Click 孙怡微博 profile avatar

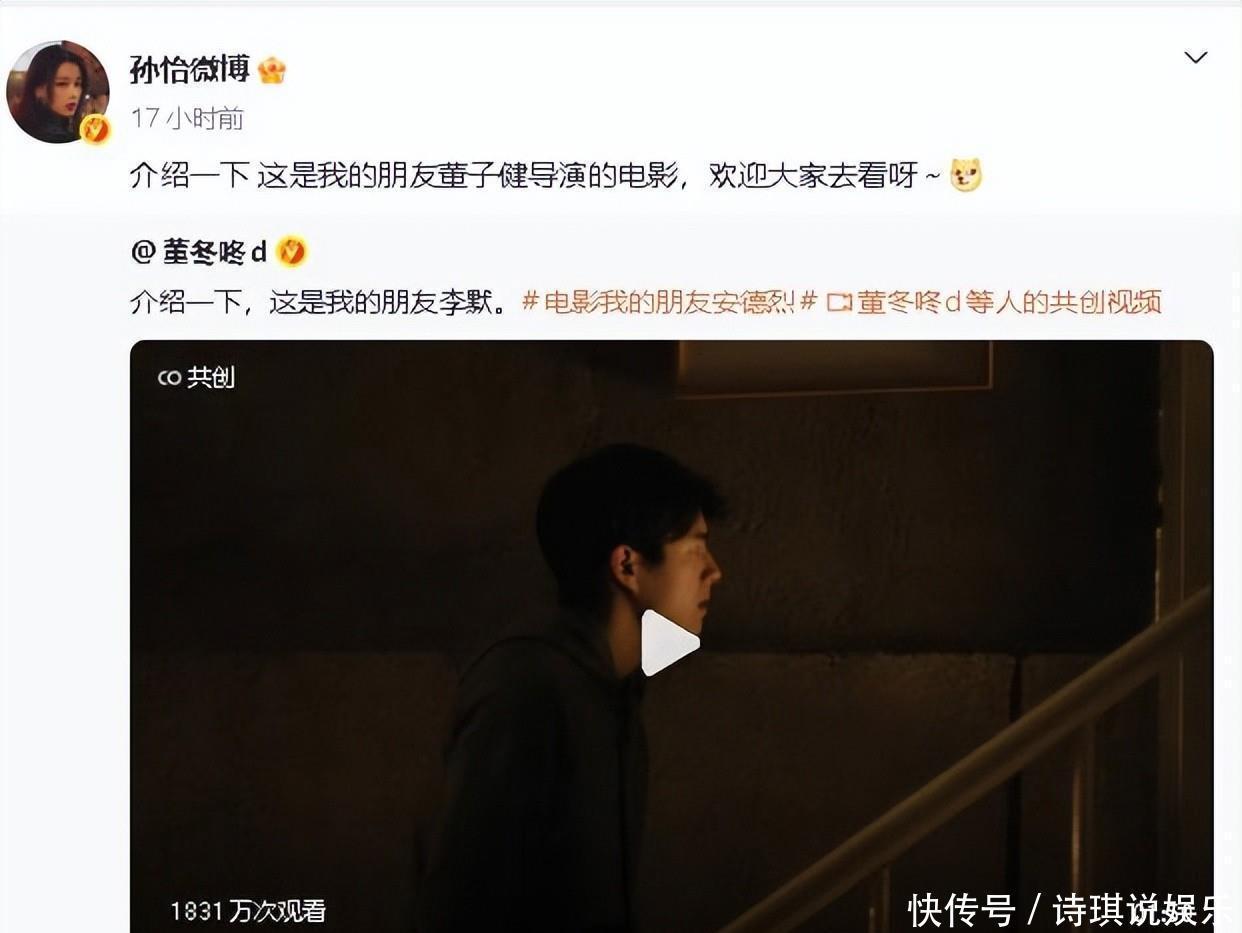pyautogui.click(x=58, y=92)
